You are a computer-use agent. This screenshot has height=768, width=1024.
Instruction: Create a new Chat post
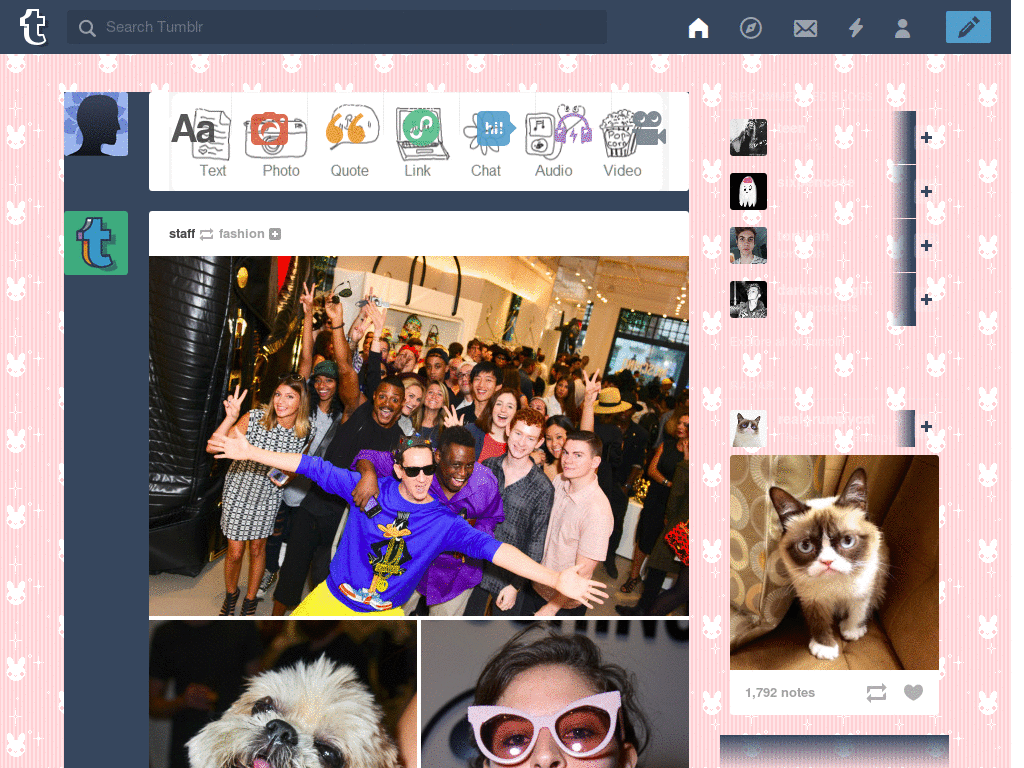pos(489,142)
